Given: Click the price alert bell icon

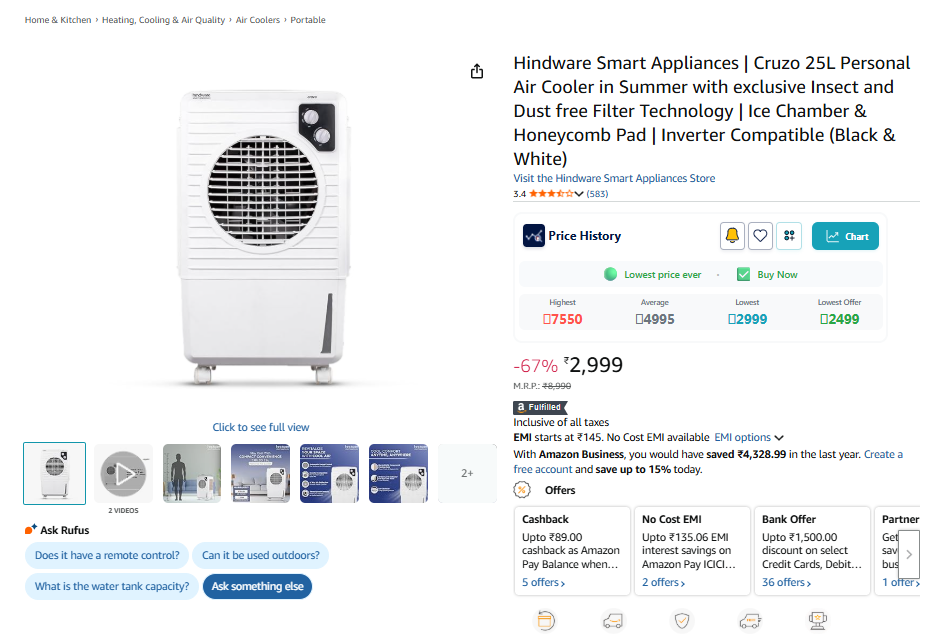Looking at the screenshot, I should [x=732, y=236].
